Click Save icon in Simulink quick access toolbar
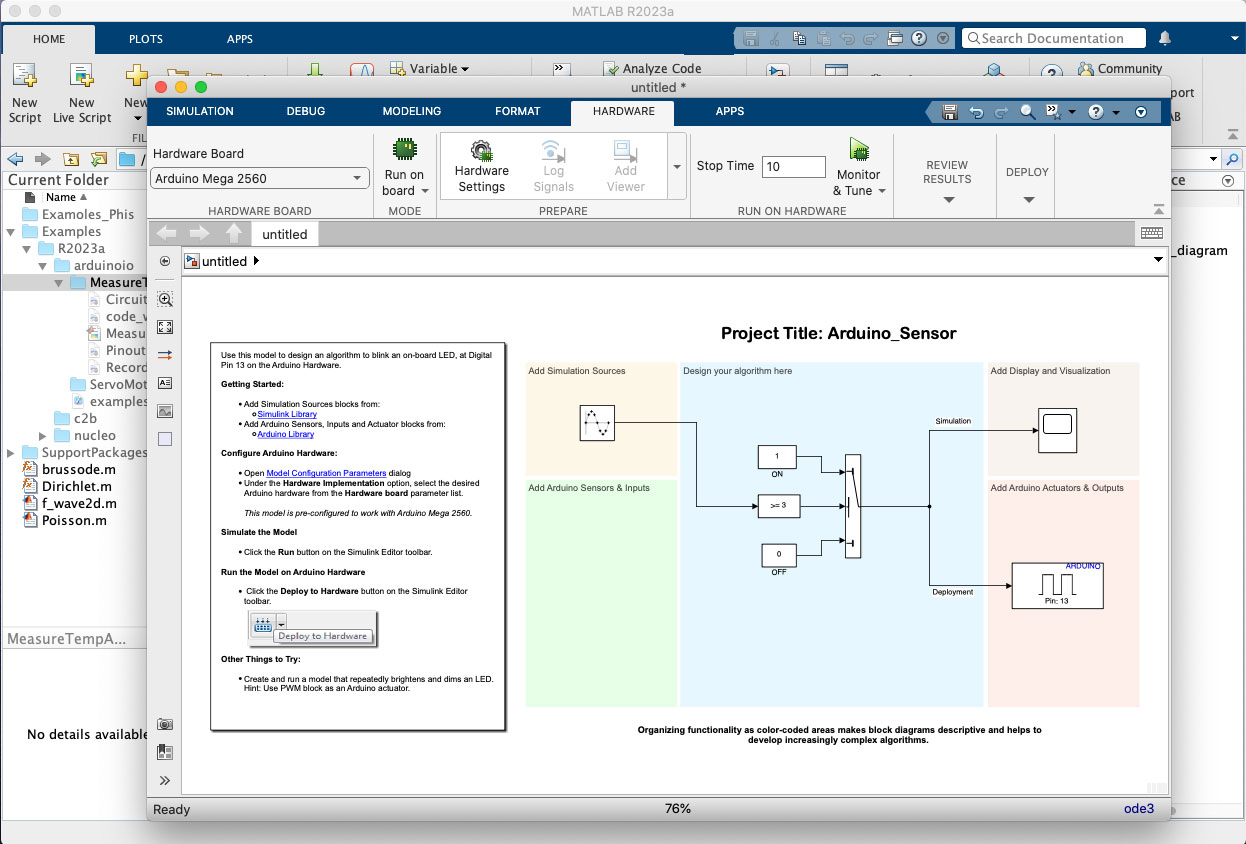1246x844 pixels. pyautogui.click(x=950, y=112)
